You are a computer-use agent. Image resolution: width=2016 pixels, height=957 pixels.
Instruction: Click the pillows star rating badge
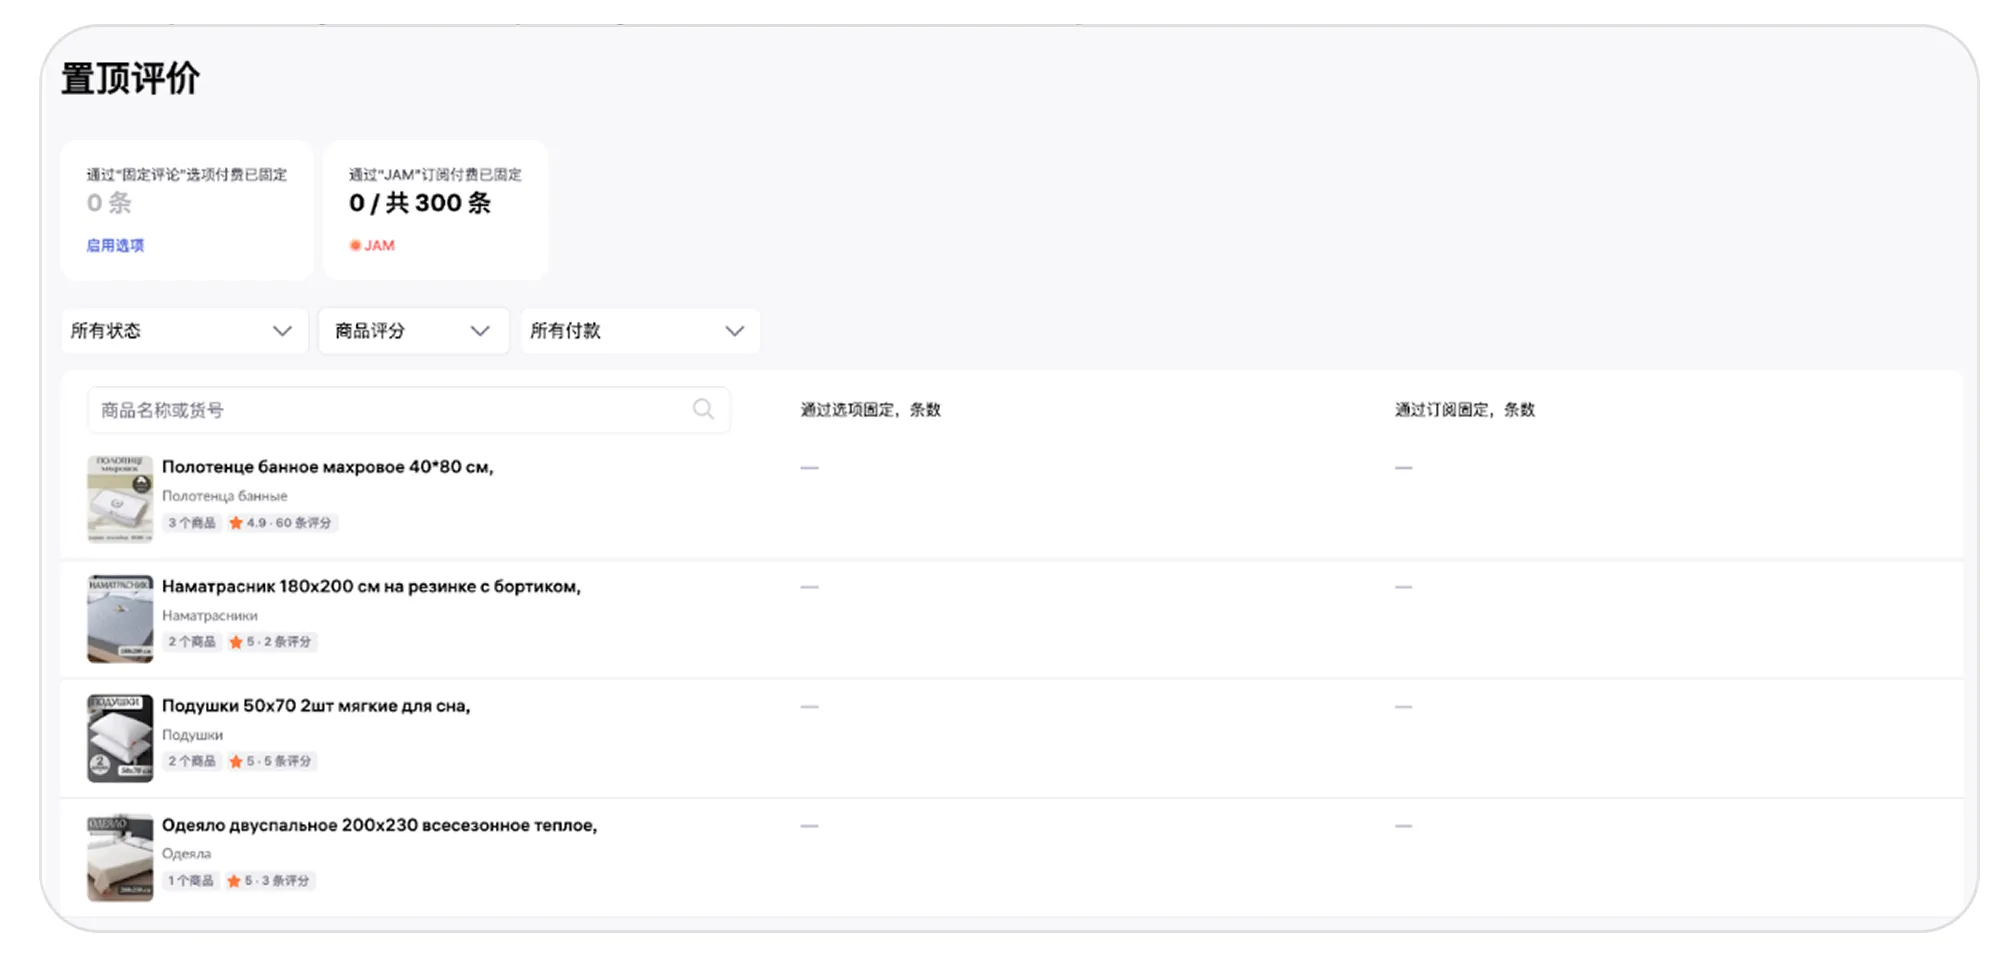(x=270, y=761)
